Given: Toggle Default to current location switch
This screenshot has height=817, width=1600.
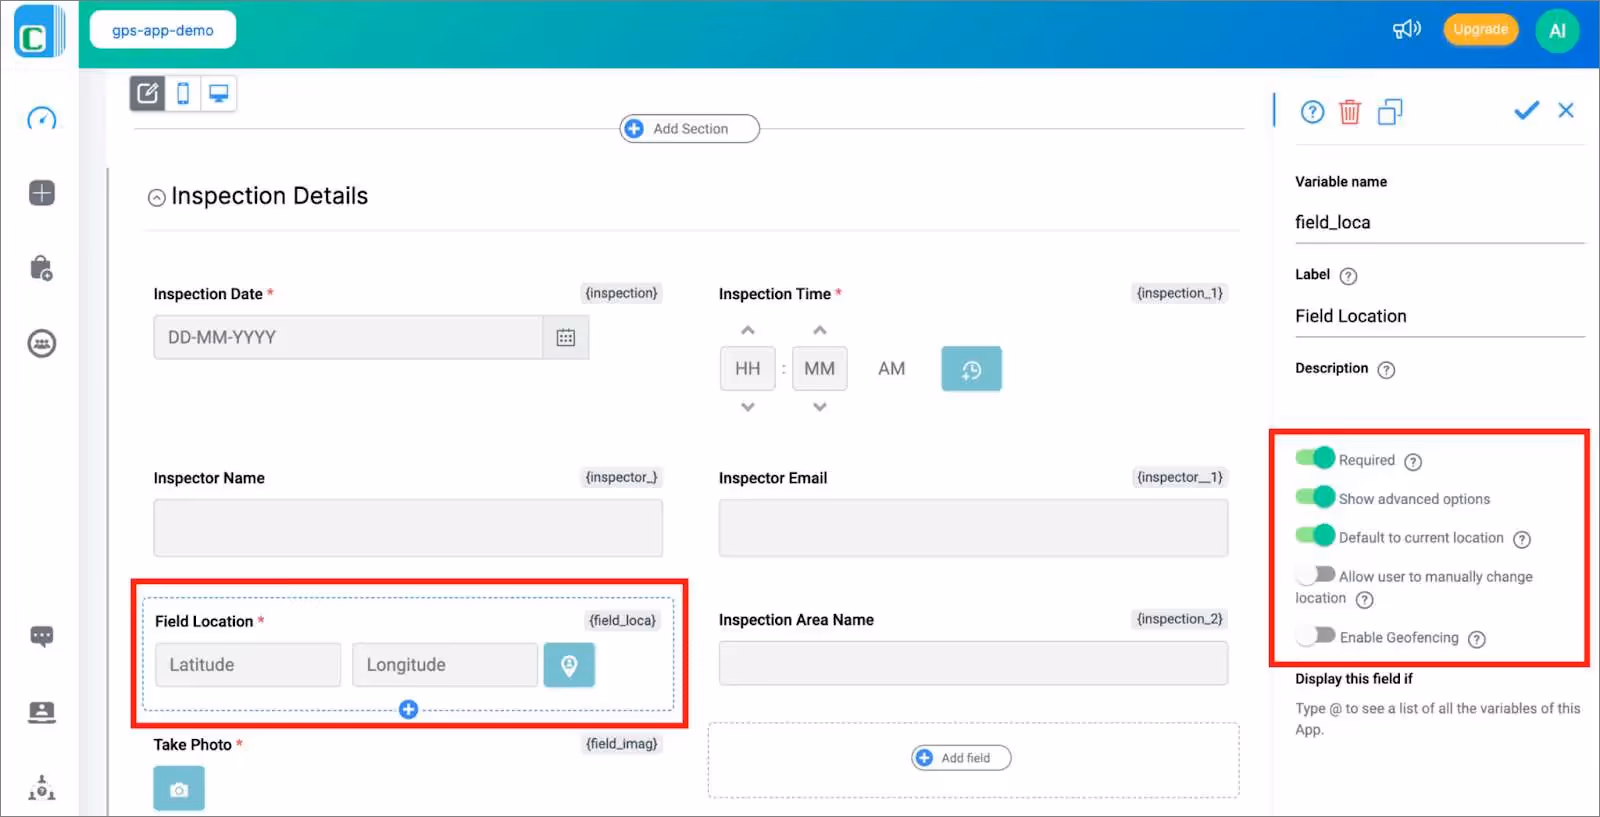Looking at the screenshot, I should click(1315, 535).
